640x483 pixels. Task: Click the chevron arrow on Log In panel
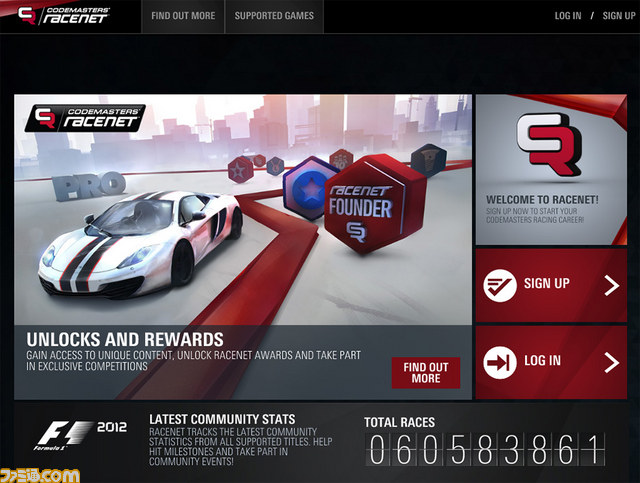pos(611,362)
